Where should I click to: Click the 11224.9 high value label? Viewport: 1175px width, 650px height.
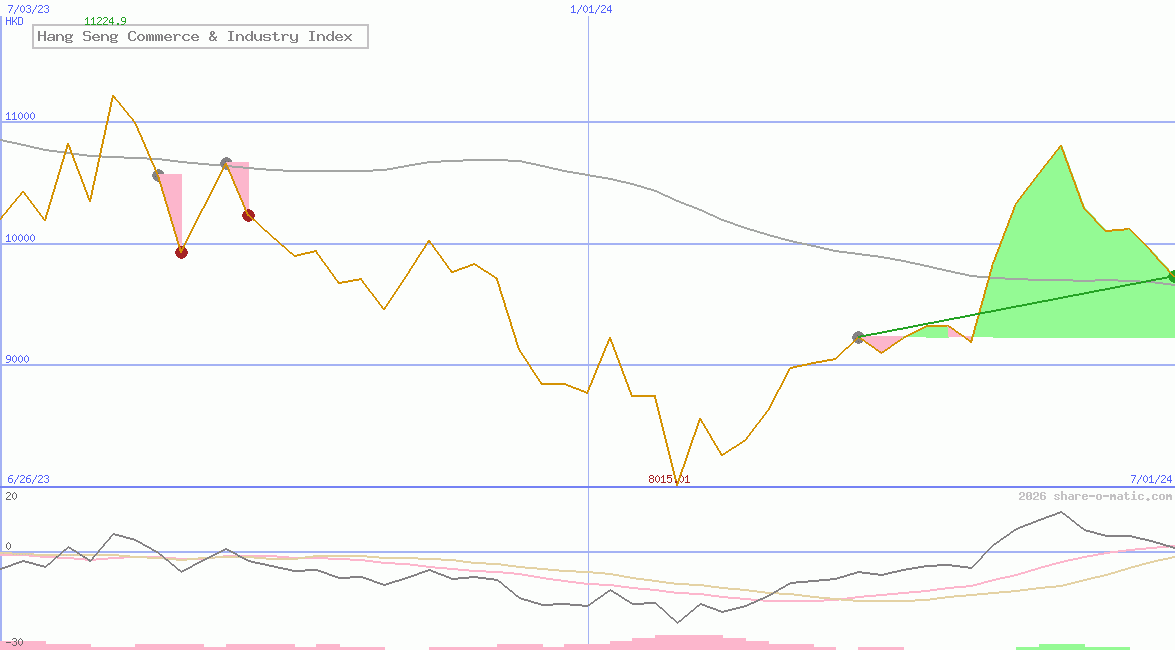pos(105,21)
